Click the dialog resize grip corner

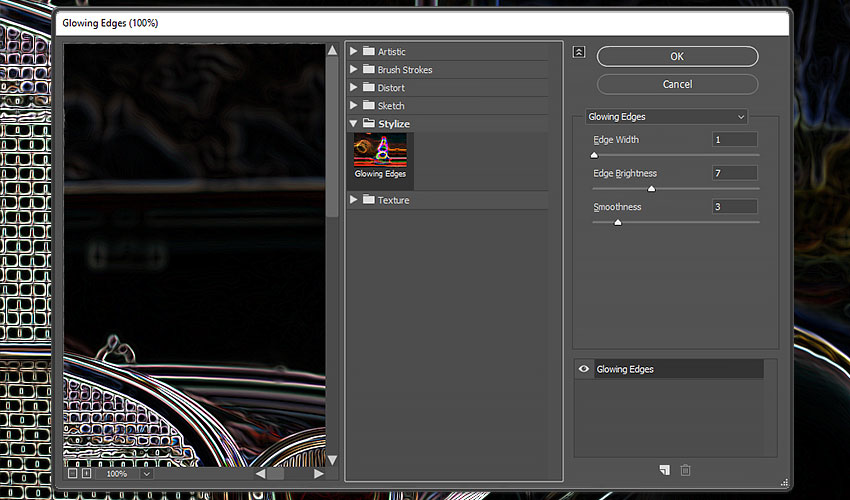(x=784, y=482)
